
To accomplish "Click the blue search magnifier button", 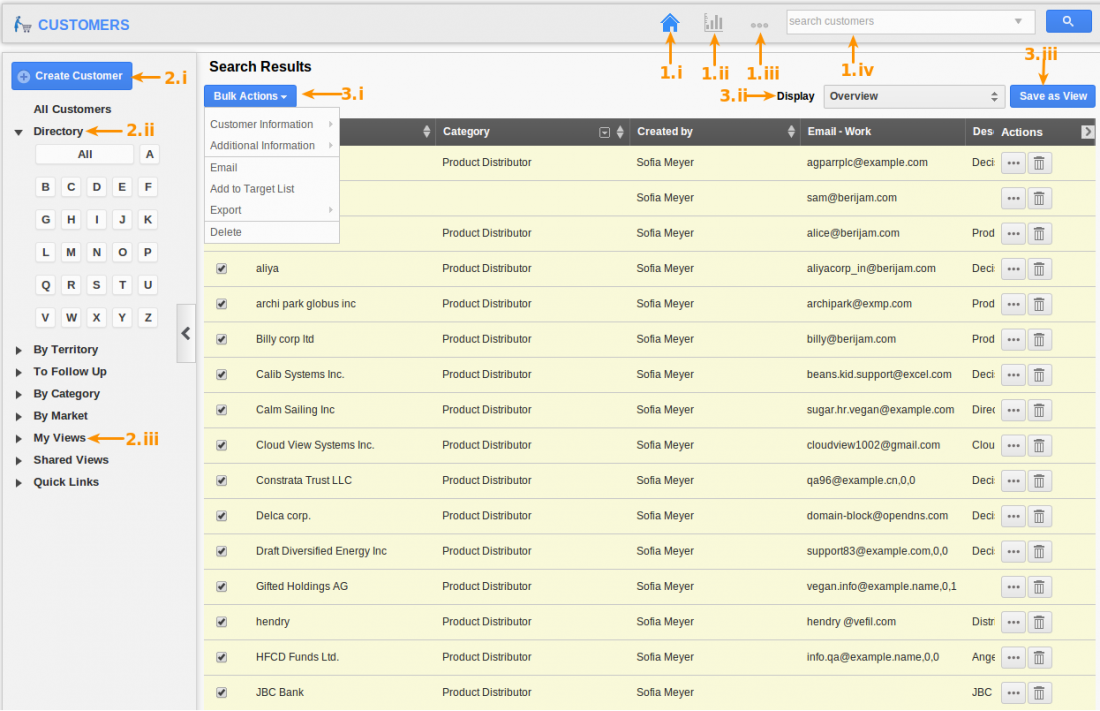I will coord(1068,22).
